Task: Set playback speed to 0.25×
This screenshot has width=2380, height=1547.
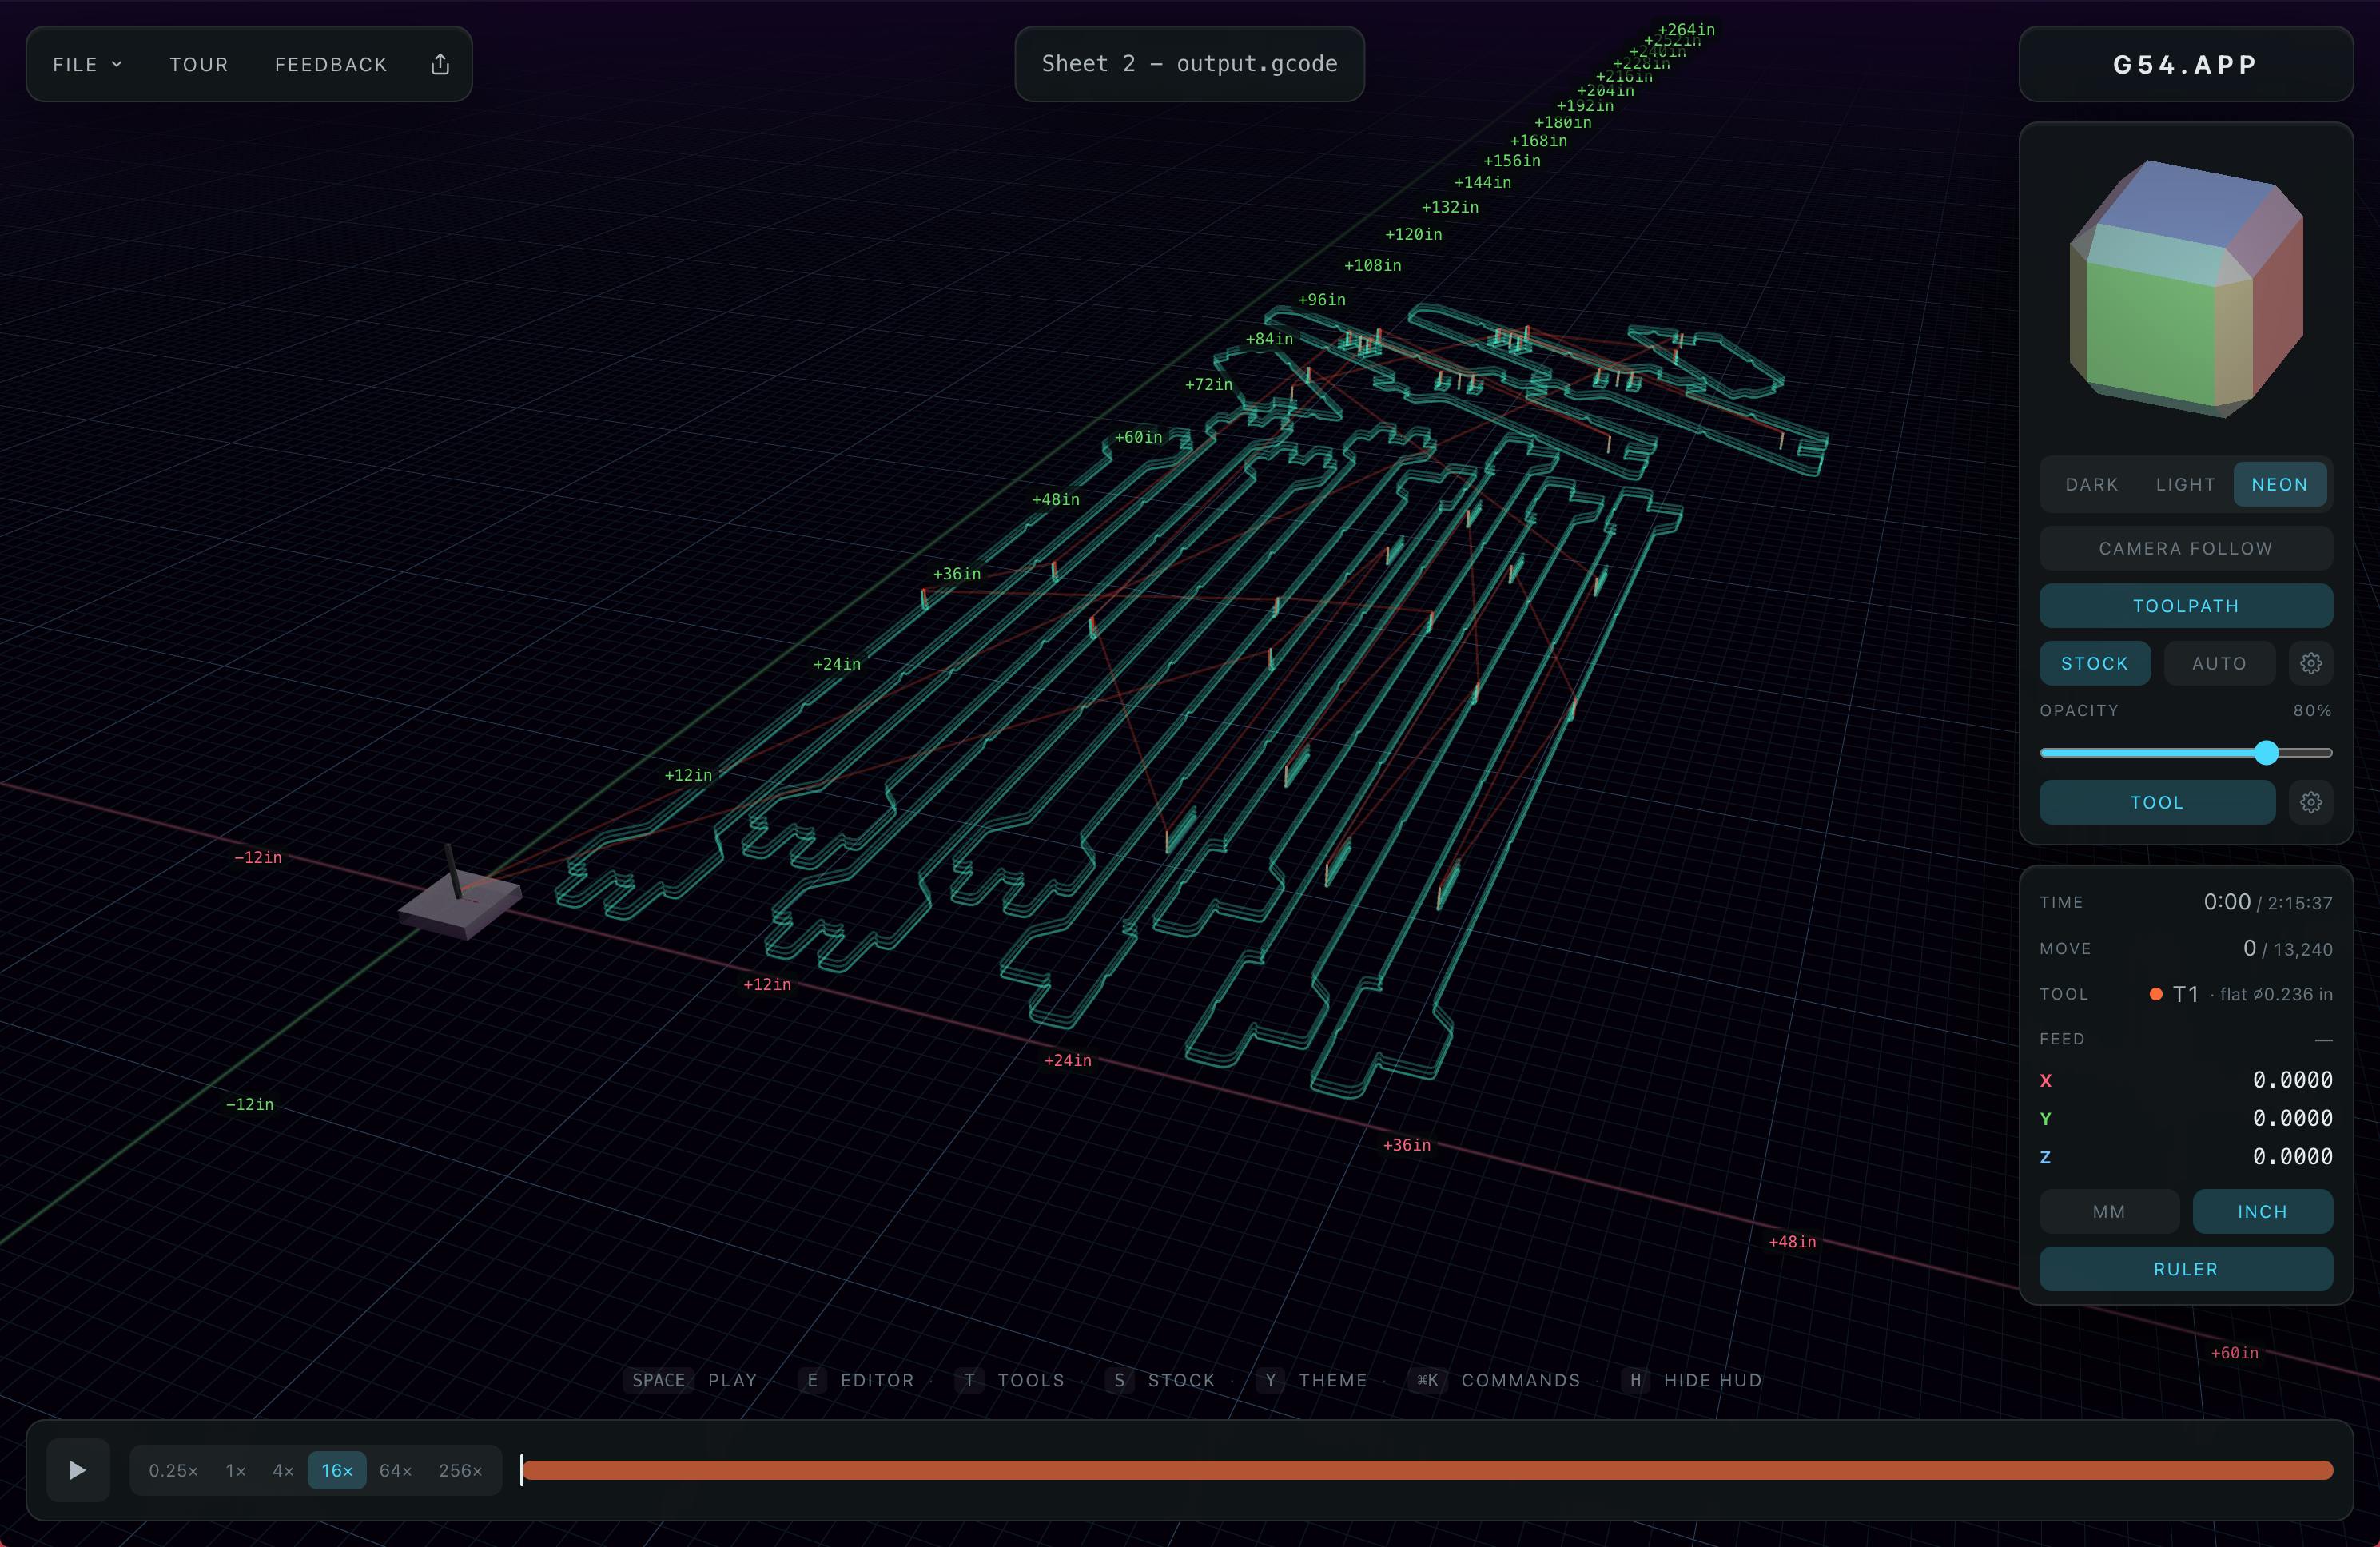Action: tap(173, 1470)
